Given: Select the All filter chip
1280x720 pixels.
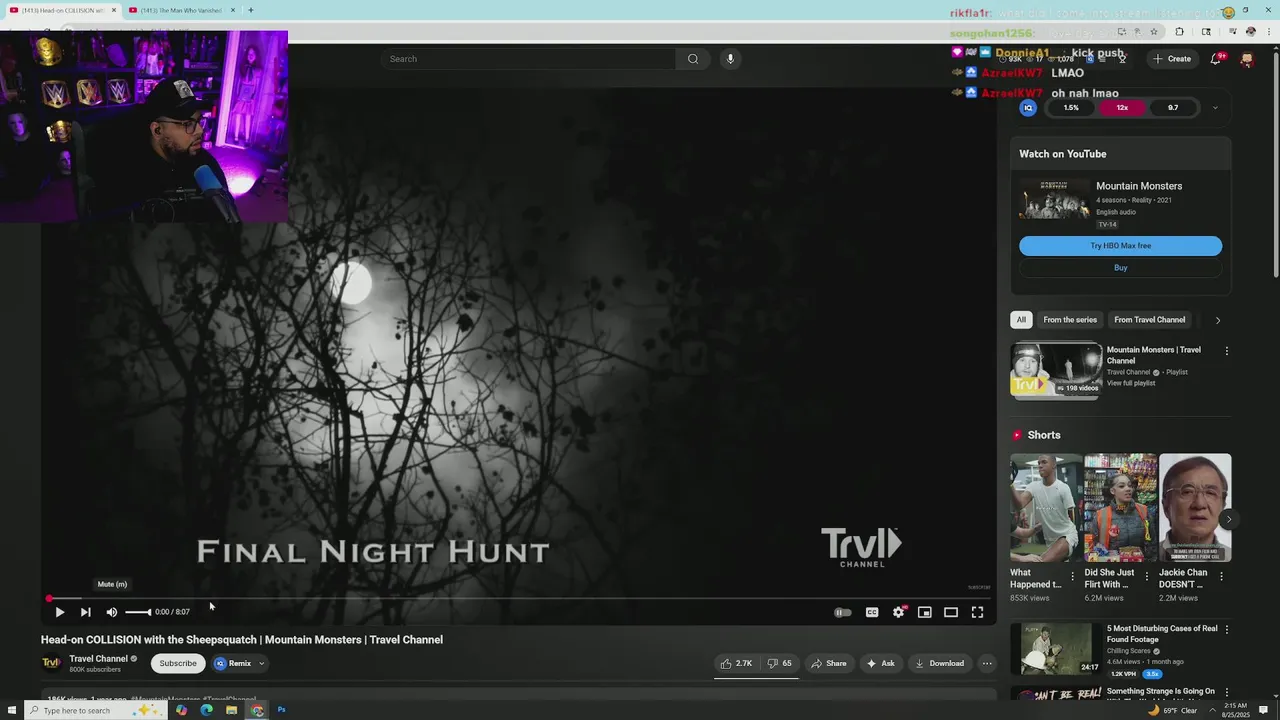Looking at the screenshot, I should click(x=1021, y=320).
